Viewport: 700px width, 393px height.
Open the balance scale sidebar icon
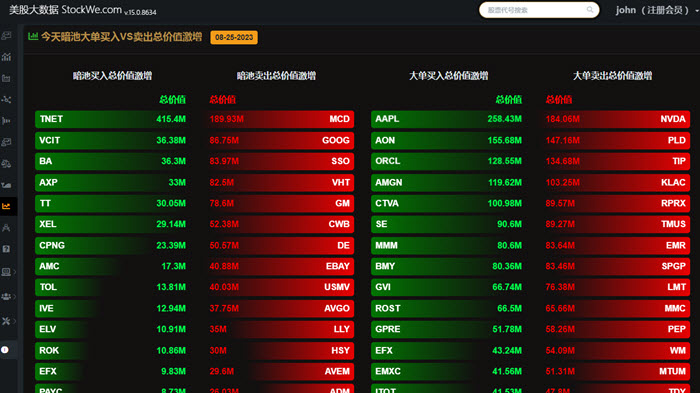tap(6, 163)
